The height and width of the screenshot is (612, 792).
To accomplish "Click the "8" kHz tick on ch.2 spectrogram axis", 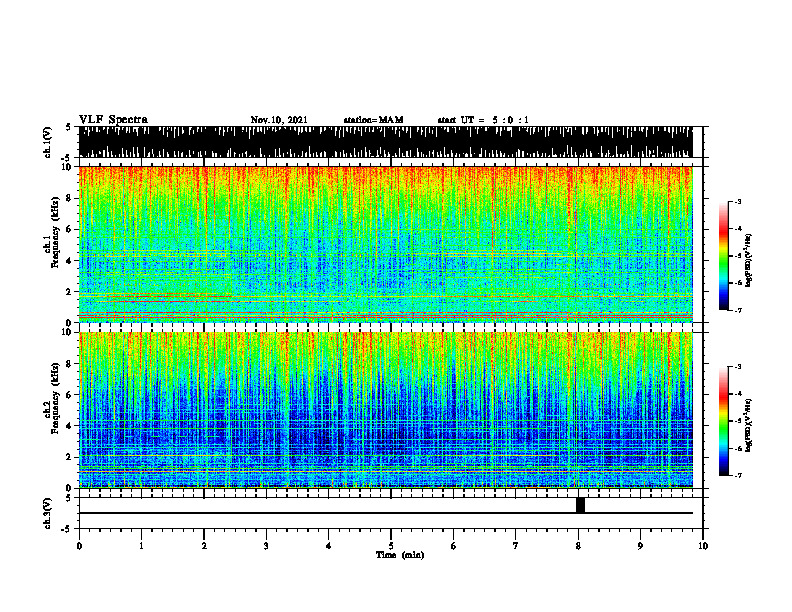I will click(x=70, y=364).
